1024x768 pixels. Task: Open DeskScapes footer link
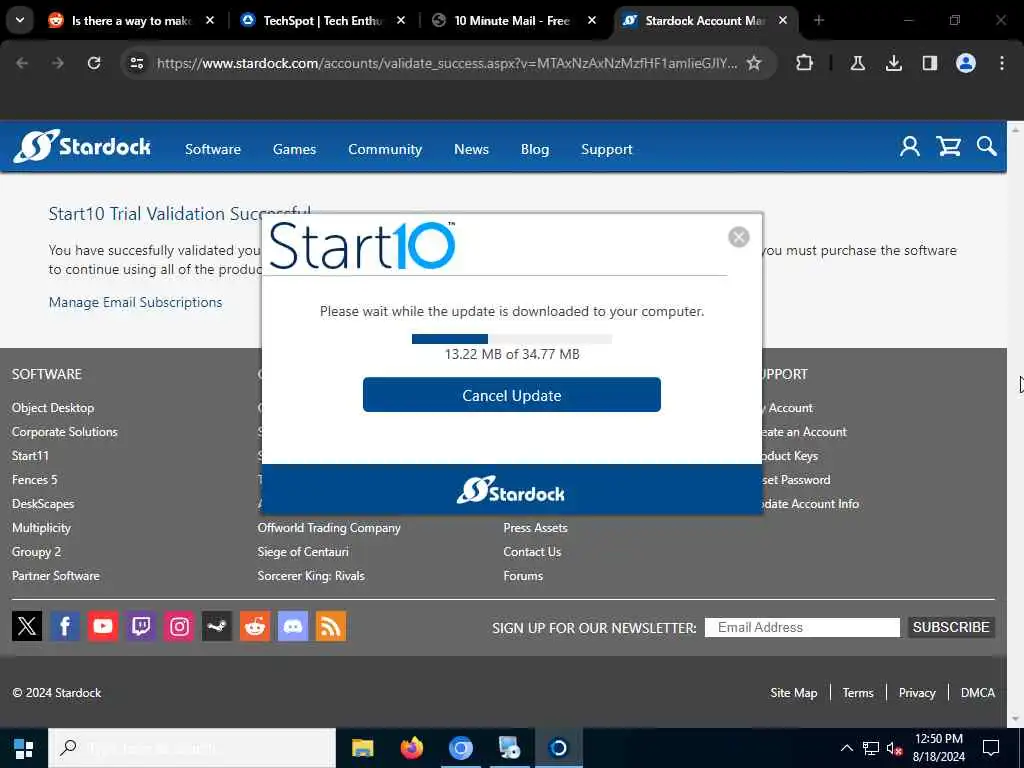[43, 504]
